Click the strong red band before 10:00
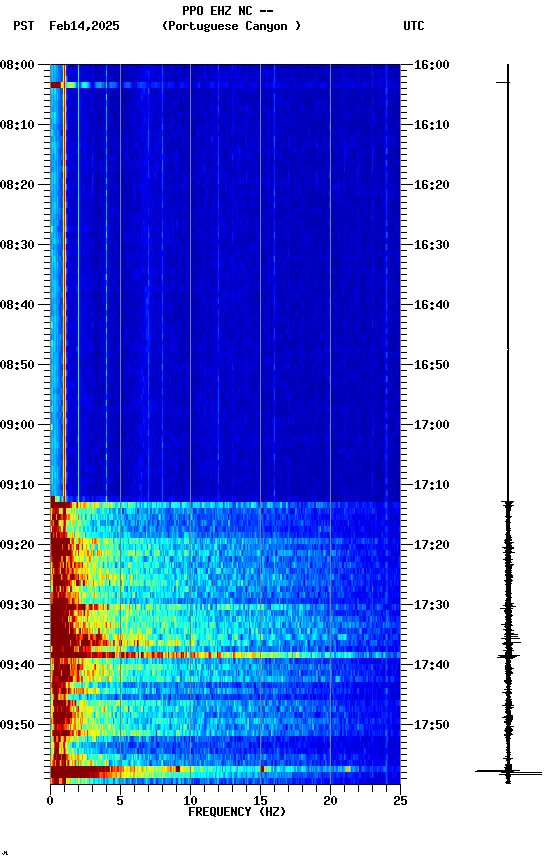The width and height of the screenshot is (552, 864). 225,770
